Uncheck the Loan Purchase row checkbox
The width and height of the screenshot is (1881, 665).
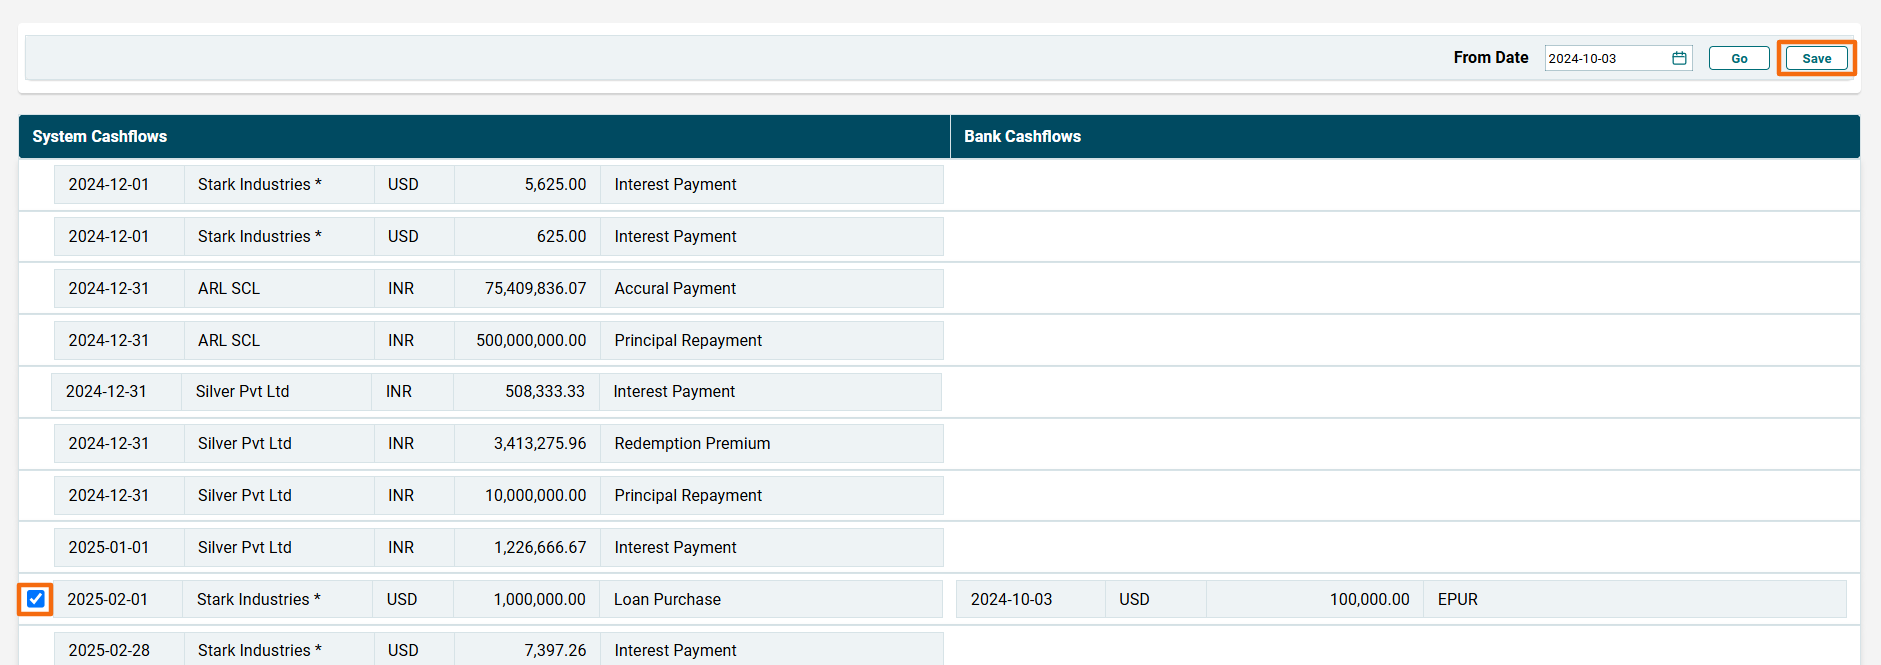click(x=36, y=599)
